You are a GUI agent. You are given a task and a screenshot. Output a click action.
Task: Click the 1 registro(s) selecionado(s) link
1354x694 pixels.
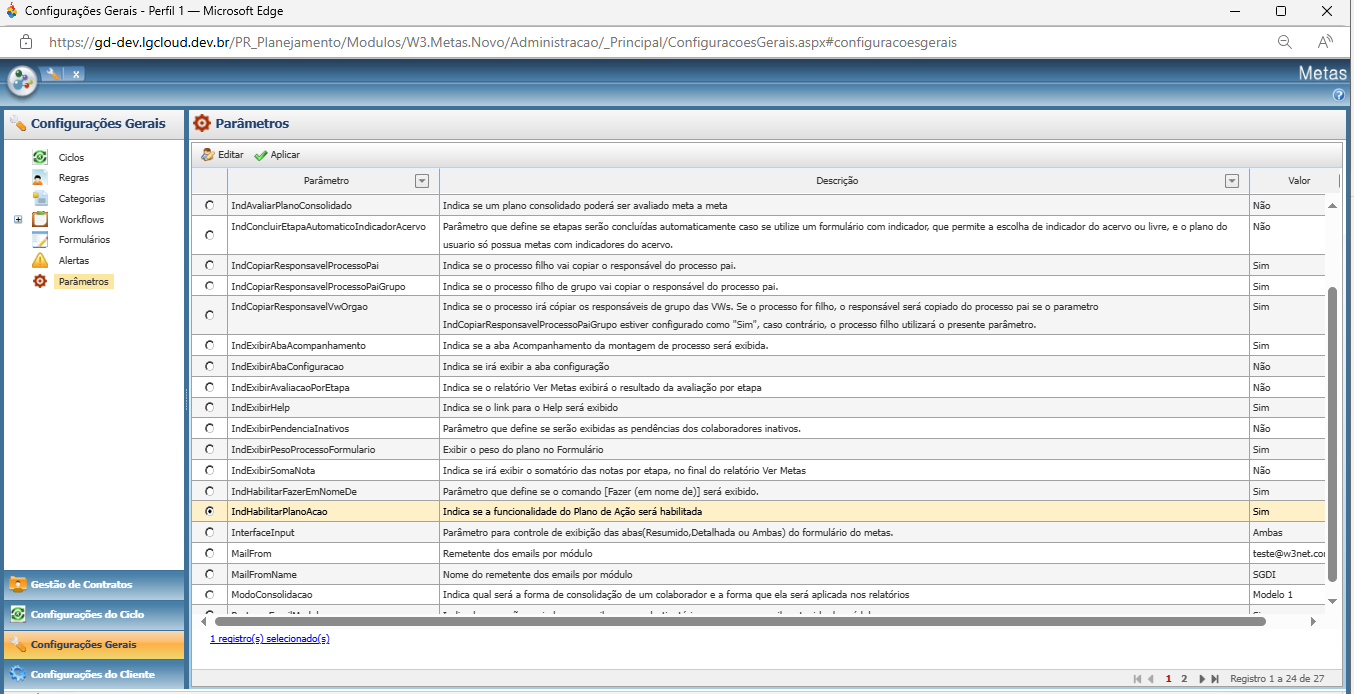(x=270, y=638)
